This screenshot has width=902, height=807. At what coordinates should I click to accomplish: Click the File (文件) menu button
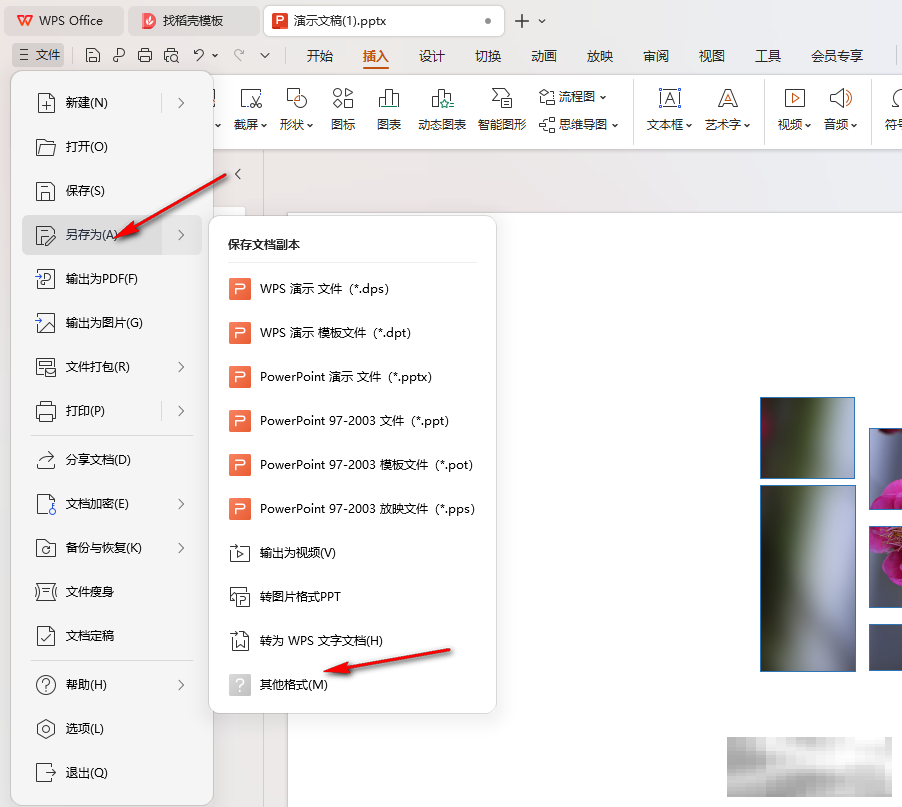[39, 55]
